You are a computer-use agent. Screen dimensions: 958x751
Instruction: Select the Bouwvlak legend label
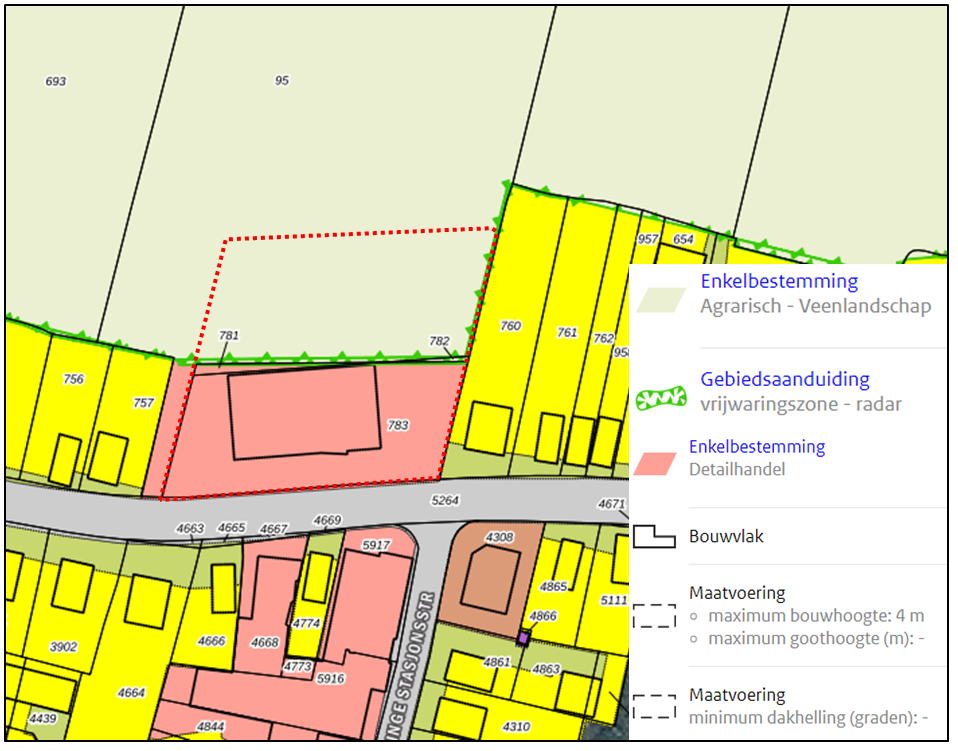point(726,537)
